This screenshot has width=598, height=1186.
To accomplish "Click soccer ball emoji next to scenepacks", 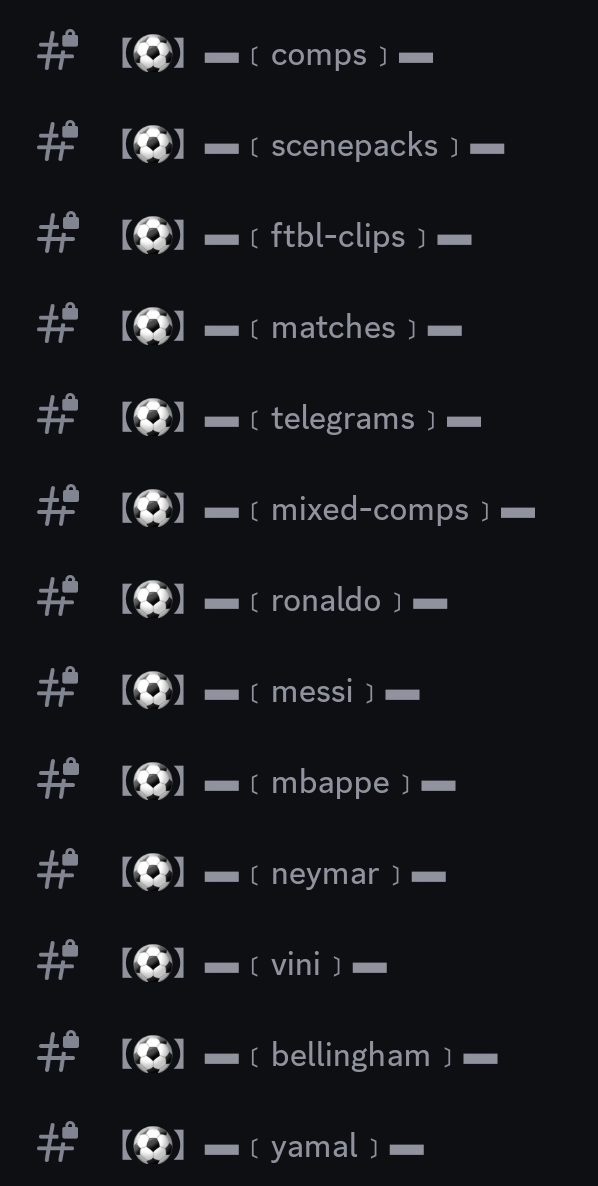I will [x=153, y=145].
